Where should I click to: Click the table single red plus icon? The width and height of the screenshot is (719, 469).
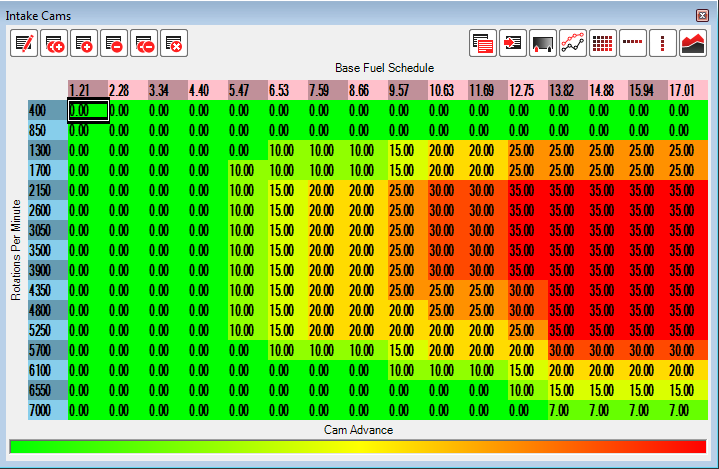point(84,44)
